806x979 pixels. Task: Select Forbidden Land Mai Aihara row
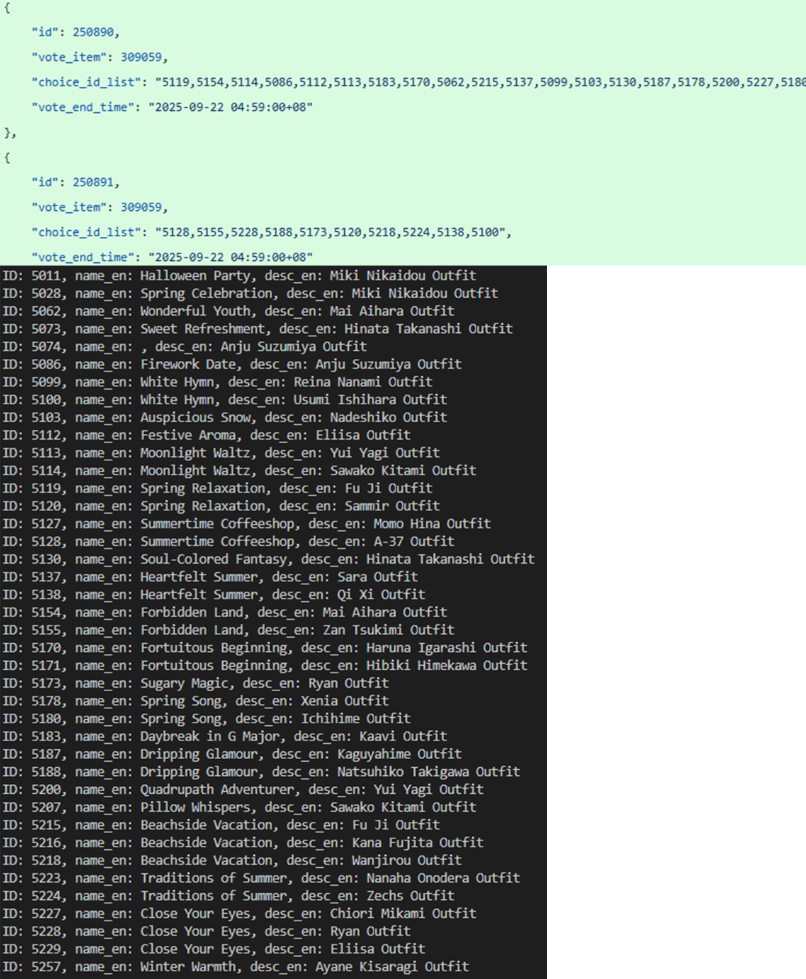tap(225, 612)
